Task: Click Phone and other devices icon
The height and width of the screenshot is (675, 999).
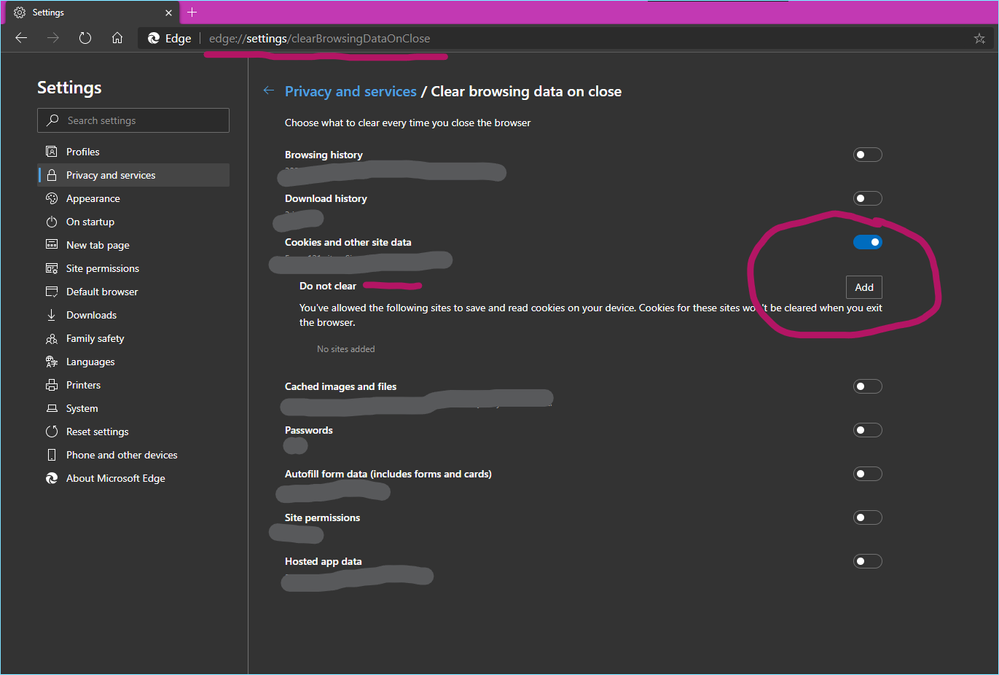Action: [52, 455]
